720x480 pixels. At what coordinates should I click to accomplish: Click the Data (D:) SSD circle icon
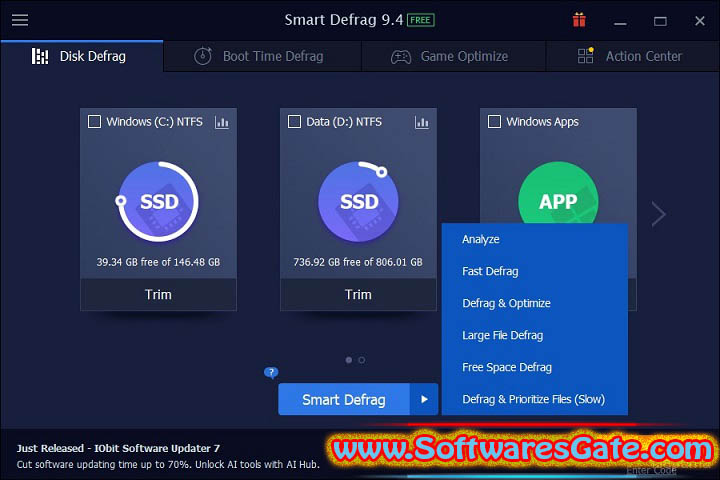point(359,201)
